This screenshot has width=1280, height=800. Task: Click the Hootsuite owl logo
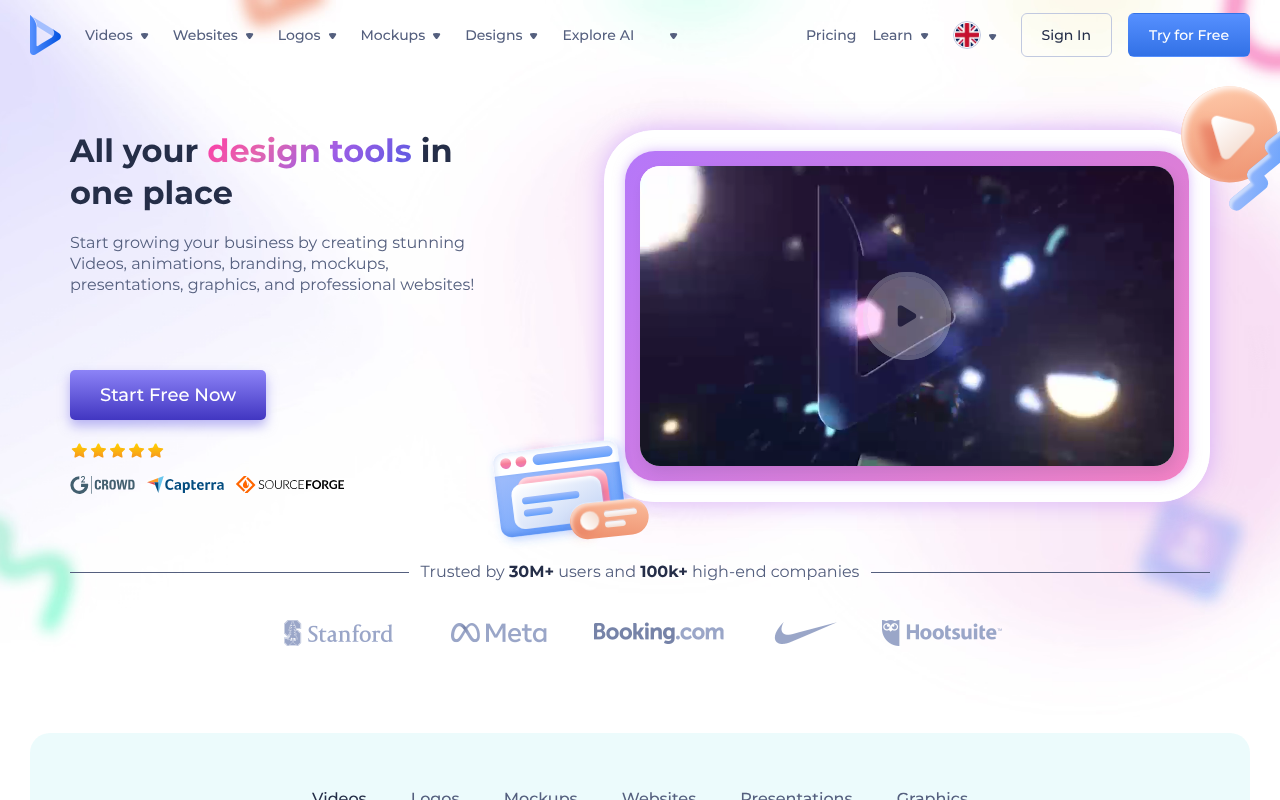(x=941, y=633)
